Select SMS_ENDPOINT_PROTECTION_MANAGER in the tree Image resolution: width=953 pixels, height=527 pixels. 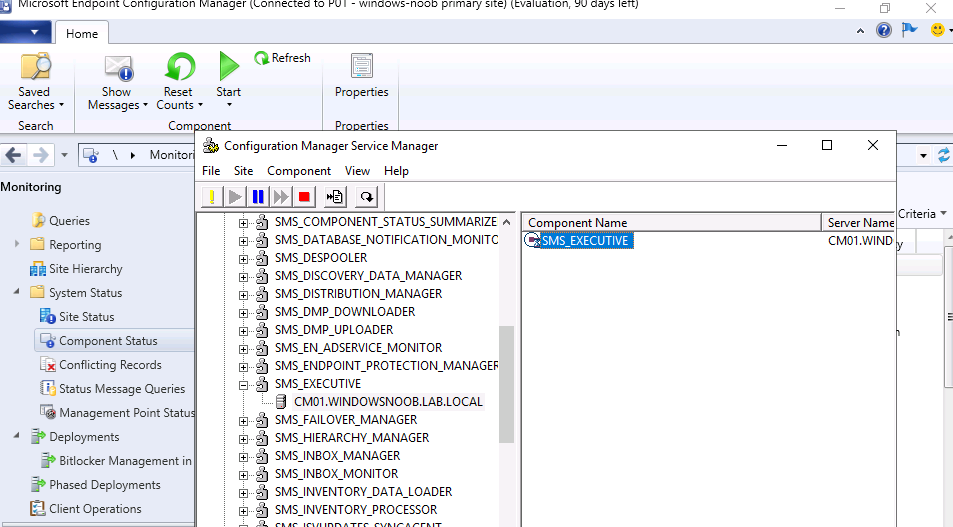(386, 366)
